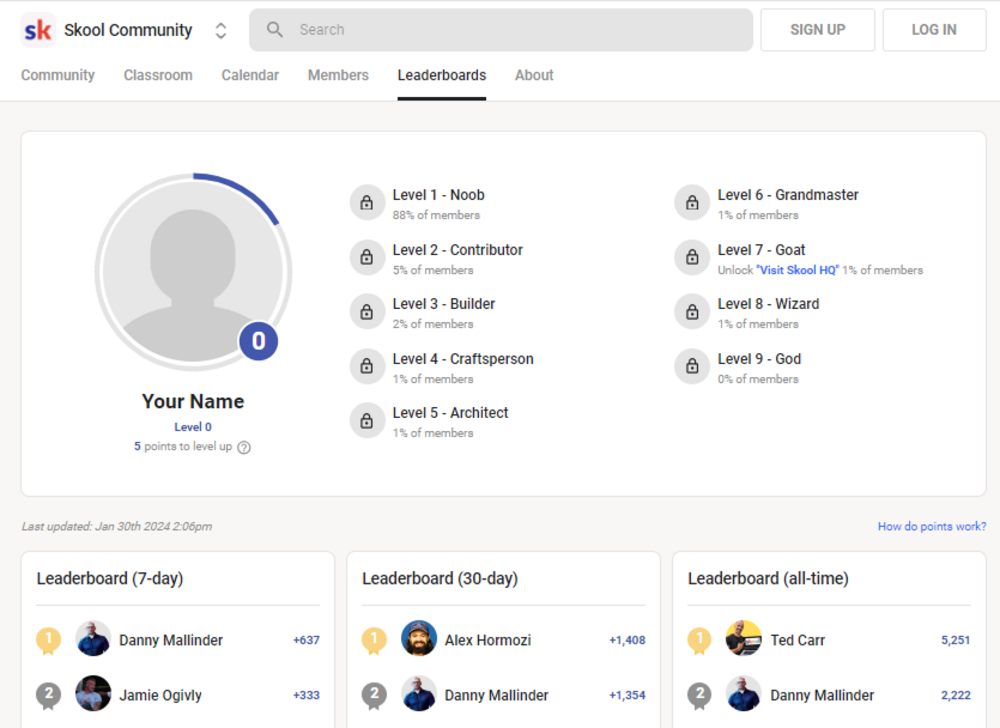Click the gold rank 1 medal in 30-day leaderboard
This screenshot has height=728, width=1000.
point(374,641)
